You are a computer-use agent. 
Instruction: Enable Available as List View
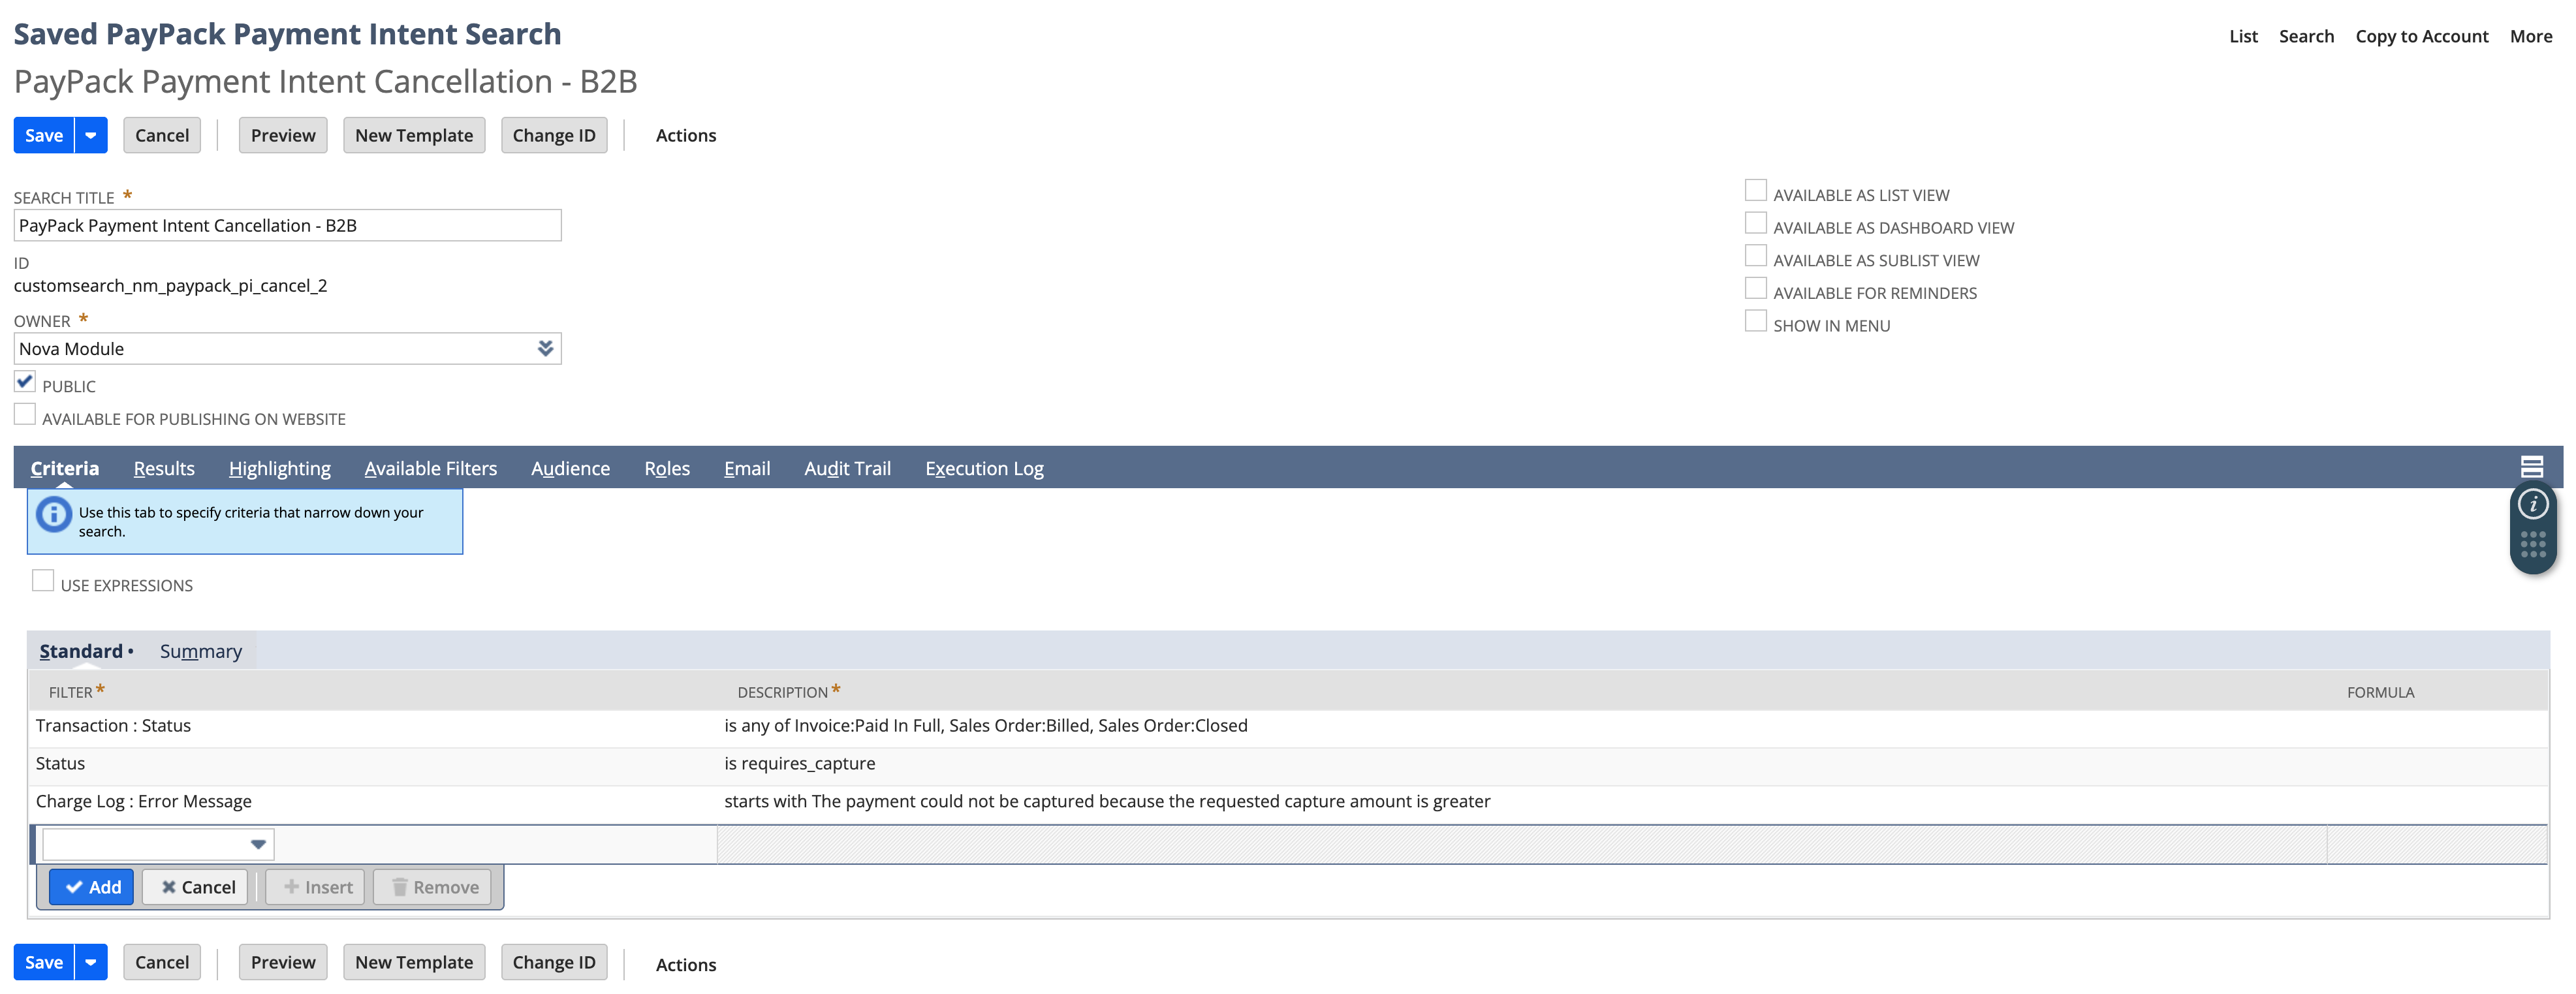[x=1755, y=190]
